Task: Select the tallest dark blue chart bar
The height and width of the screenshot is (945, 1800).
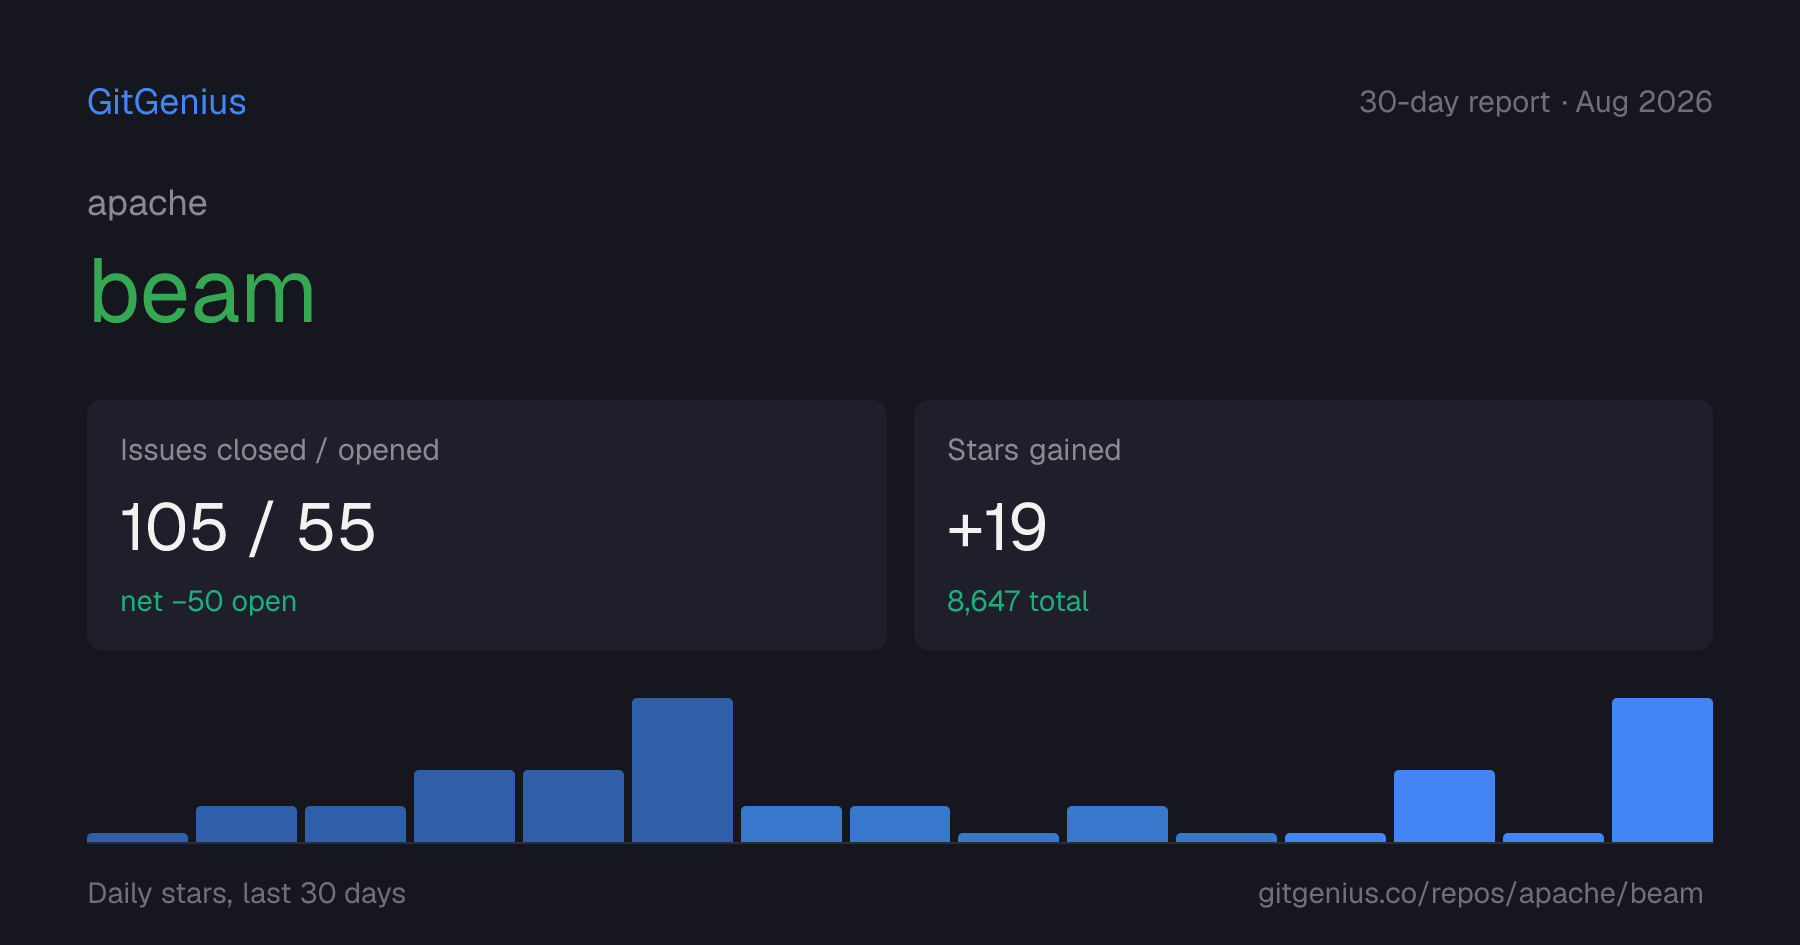Action: point(682,770)
